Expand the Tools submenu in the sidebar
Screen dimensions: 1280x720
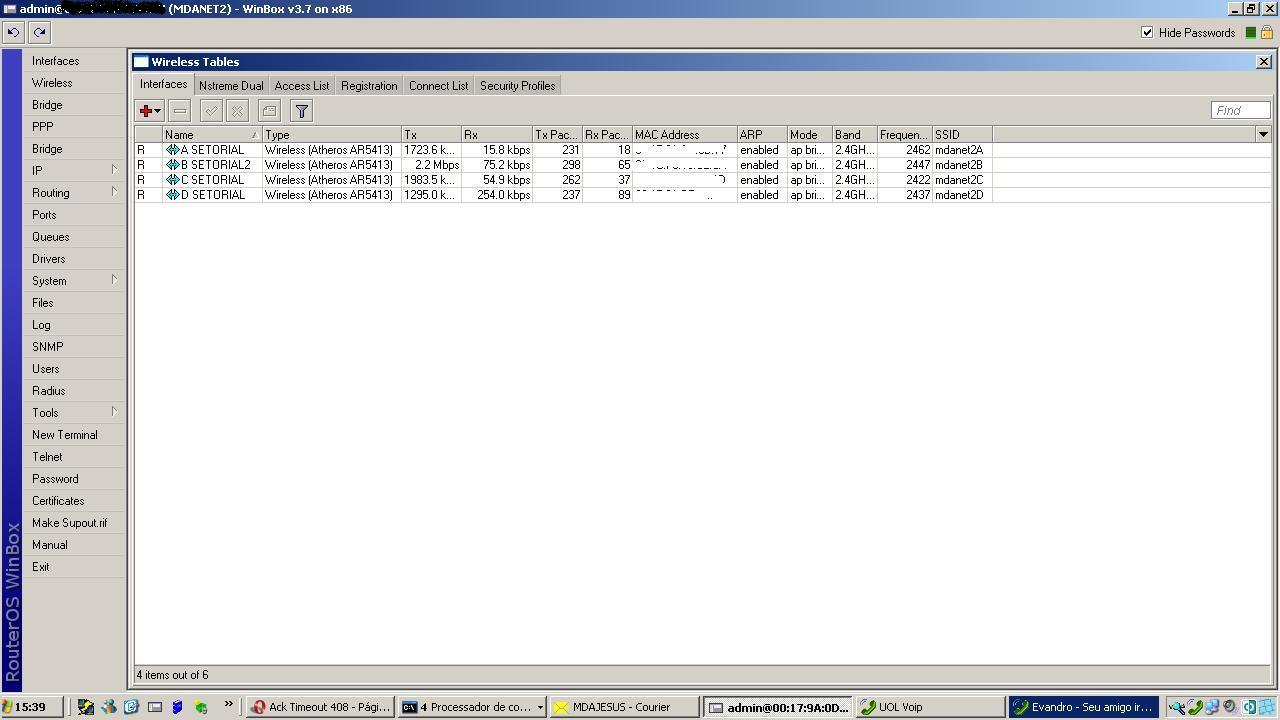pyautogui.click(x=114, y=413)
